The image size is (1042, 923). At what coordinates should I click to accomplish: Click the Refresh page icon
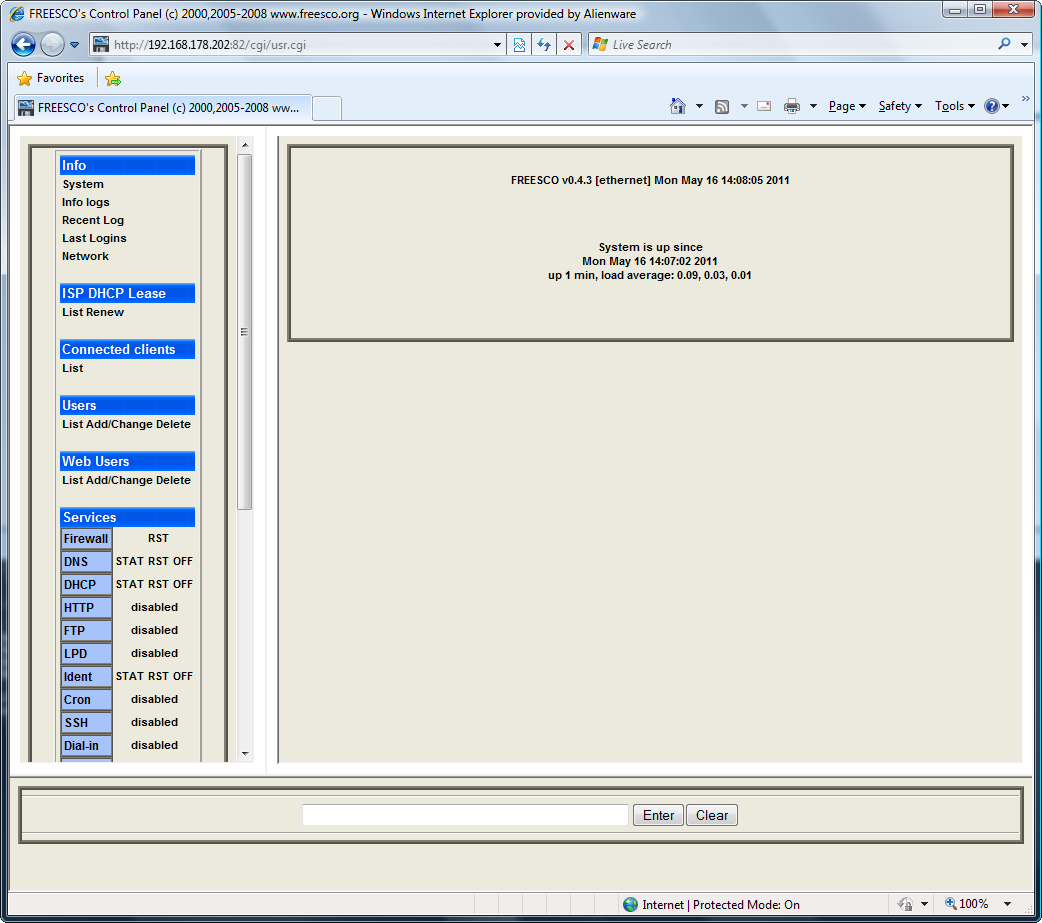coord(544,45)
